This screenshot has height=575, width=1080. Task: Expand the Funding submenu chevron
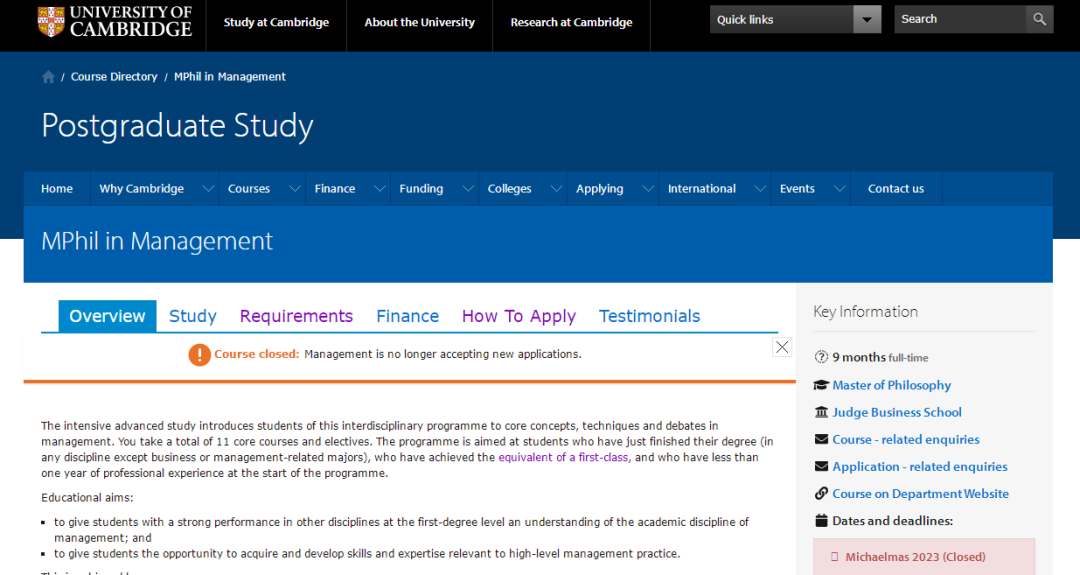468,189
